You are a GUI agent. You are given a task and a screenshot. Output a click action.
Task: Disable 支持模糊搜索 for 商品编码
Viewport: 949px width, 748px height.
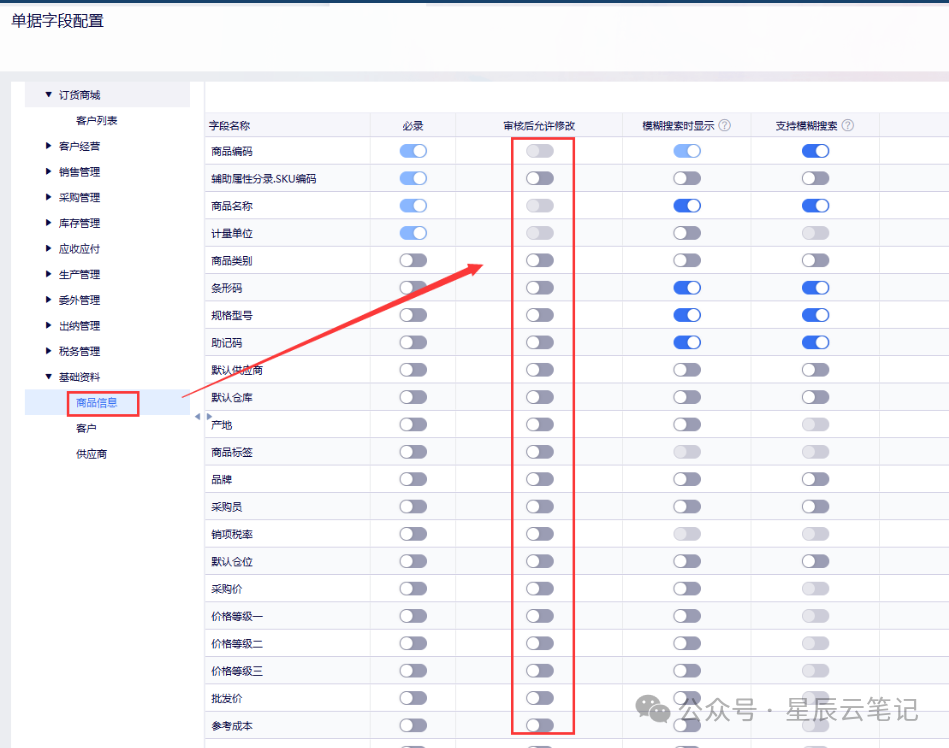(815, 151)
